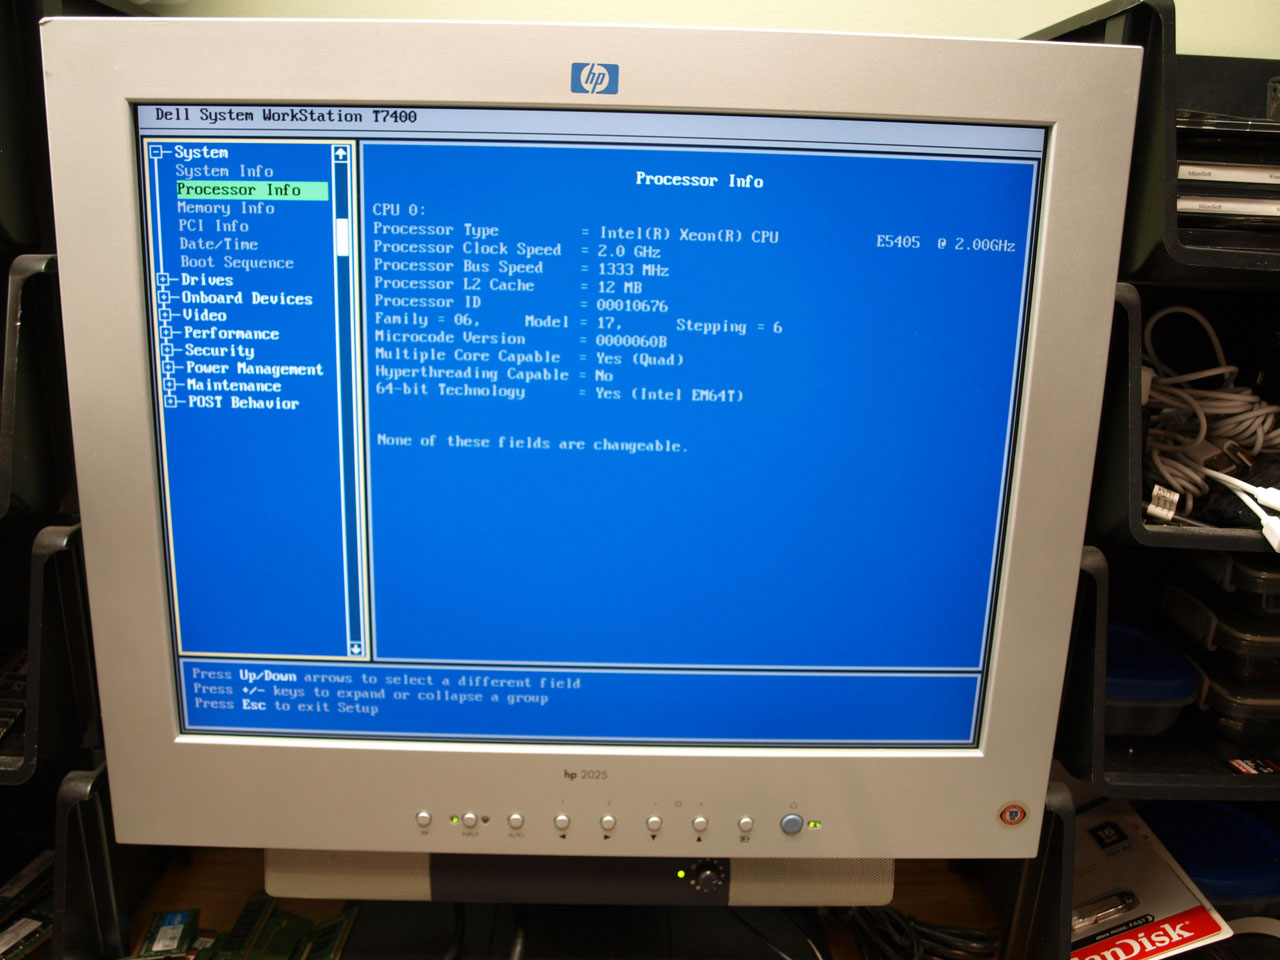Click the 'Stepping = 6' text
Viewport: 1280px width, 960px height.
coord(729,326)
